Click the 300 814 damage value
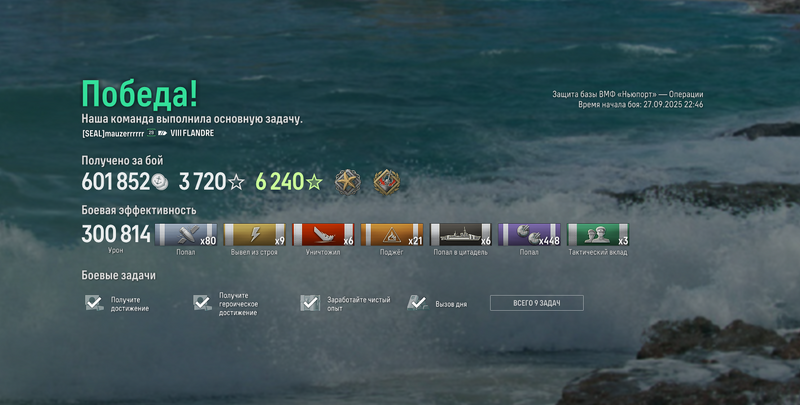This screenshot has width=800, height=405. 116,235
